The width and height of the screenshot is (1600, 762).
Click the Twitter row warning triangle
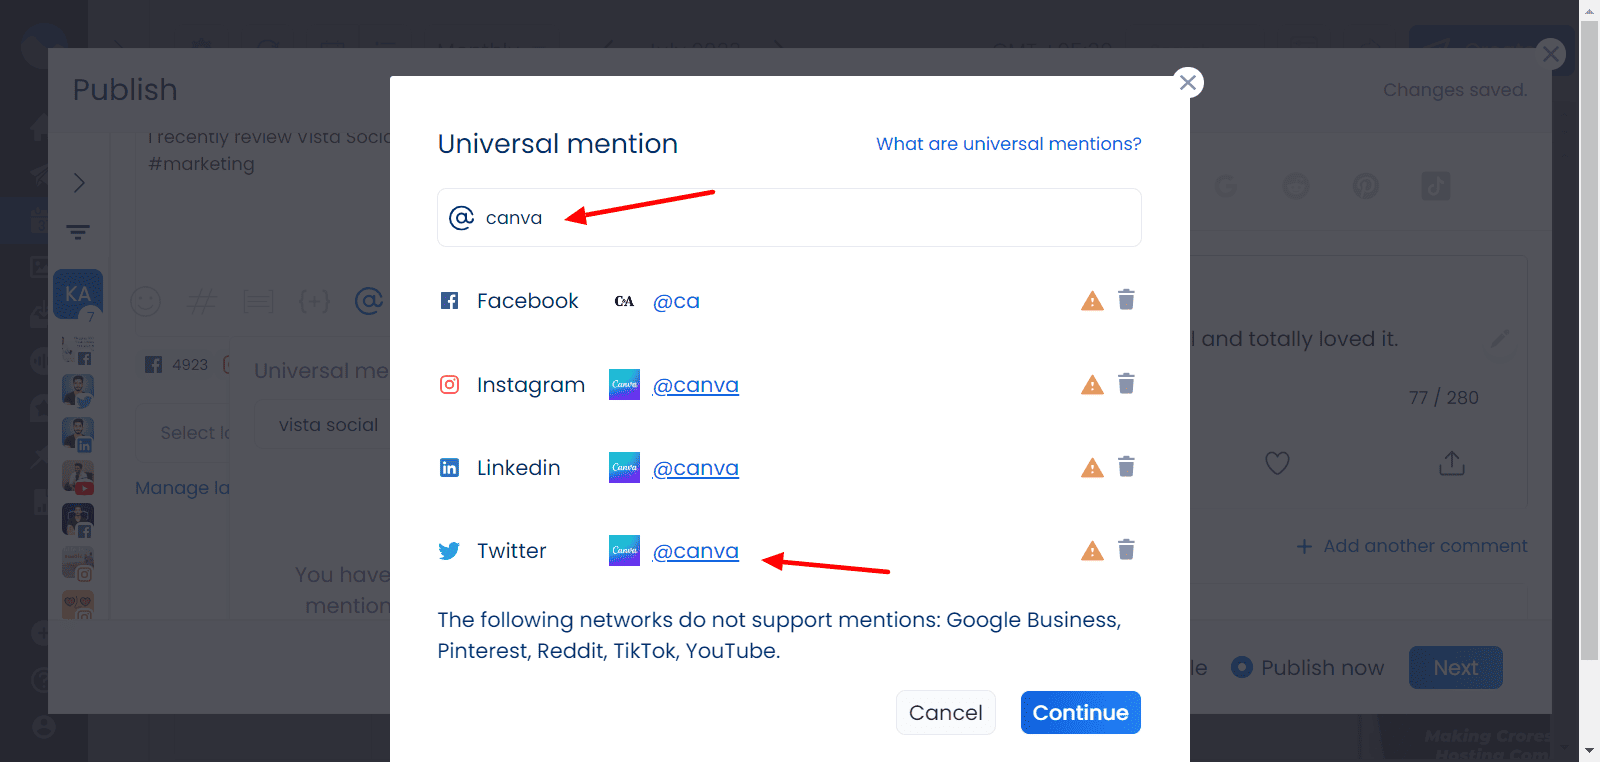click(1092, 551)
